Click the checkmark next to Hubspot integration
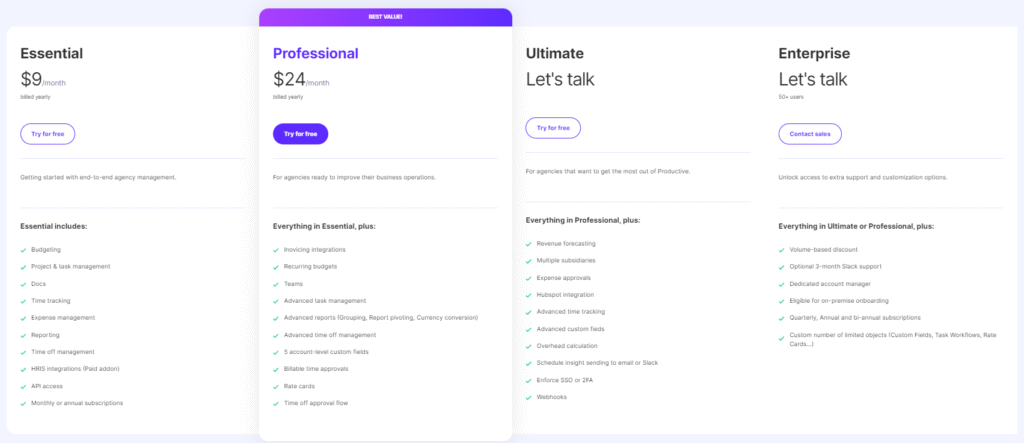1024x443 pixels. tap(528, 294)
